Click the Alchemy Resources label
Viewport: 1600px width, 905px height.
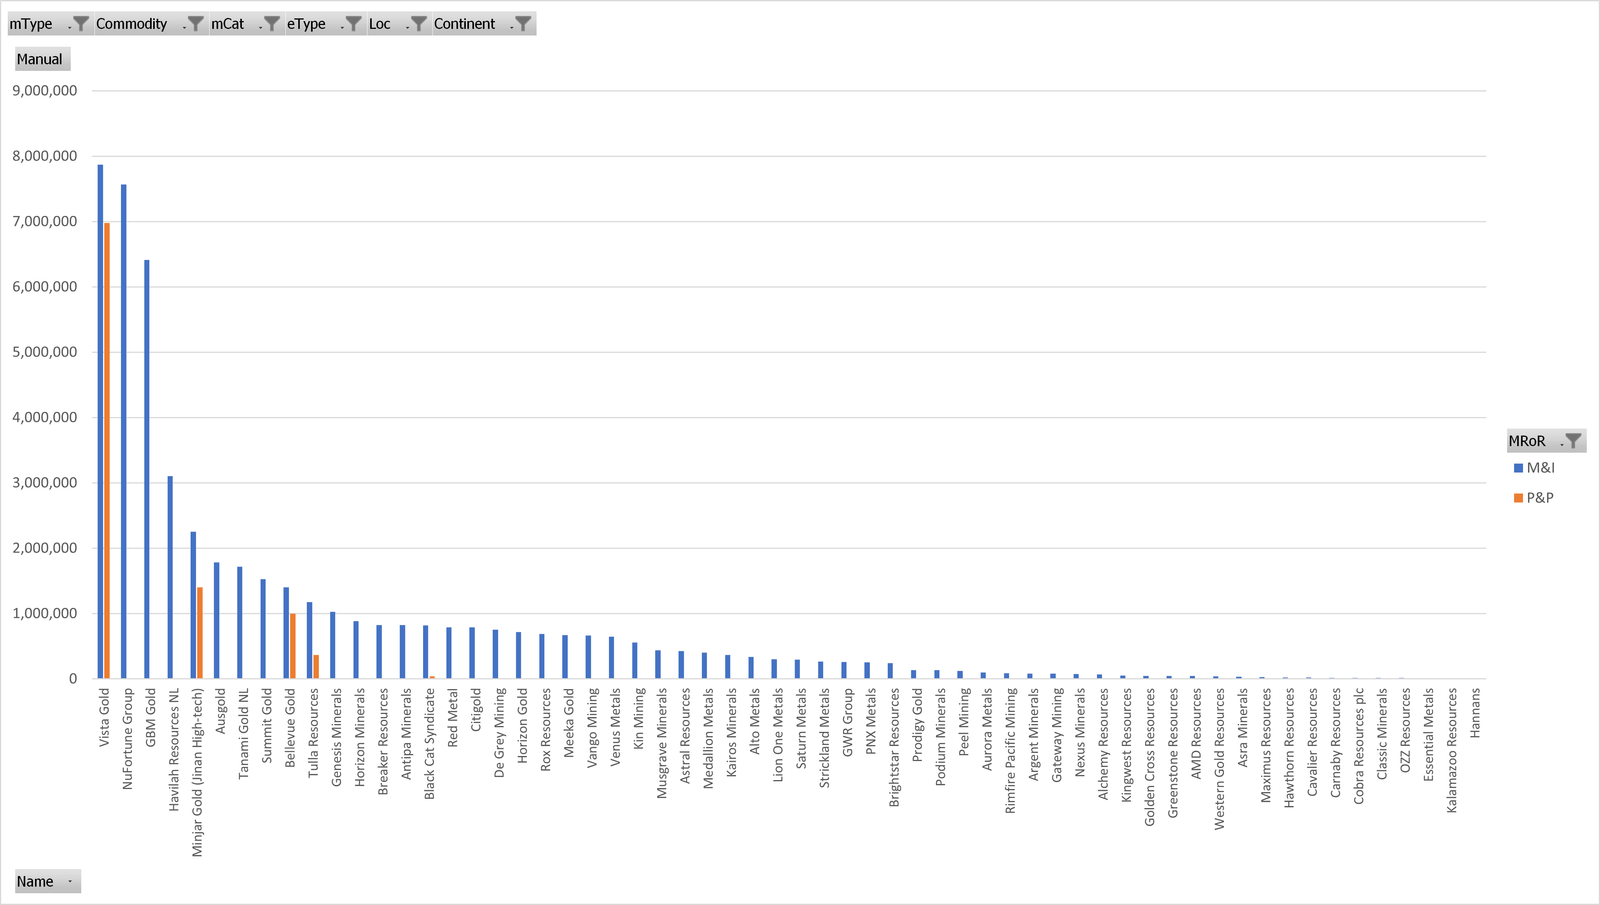pos(1104,744)
